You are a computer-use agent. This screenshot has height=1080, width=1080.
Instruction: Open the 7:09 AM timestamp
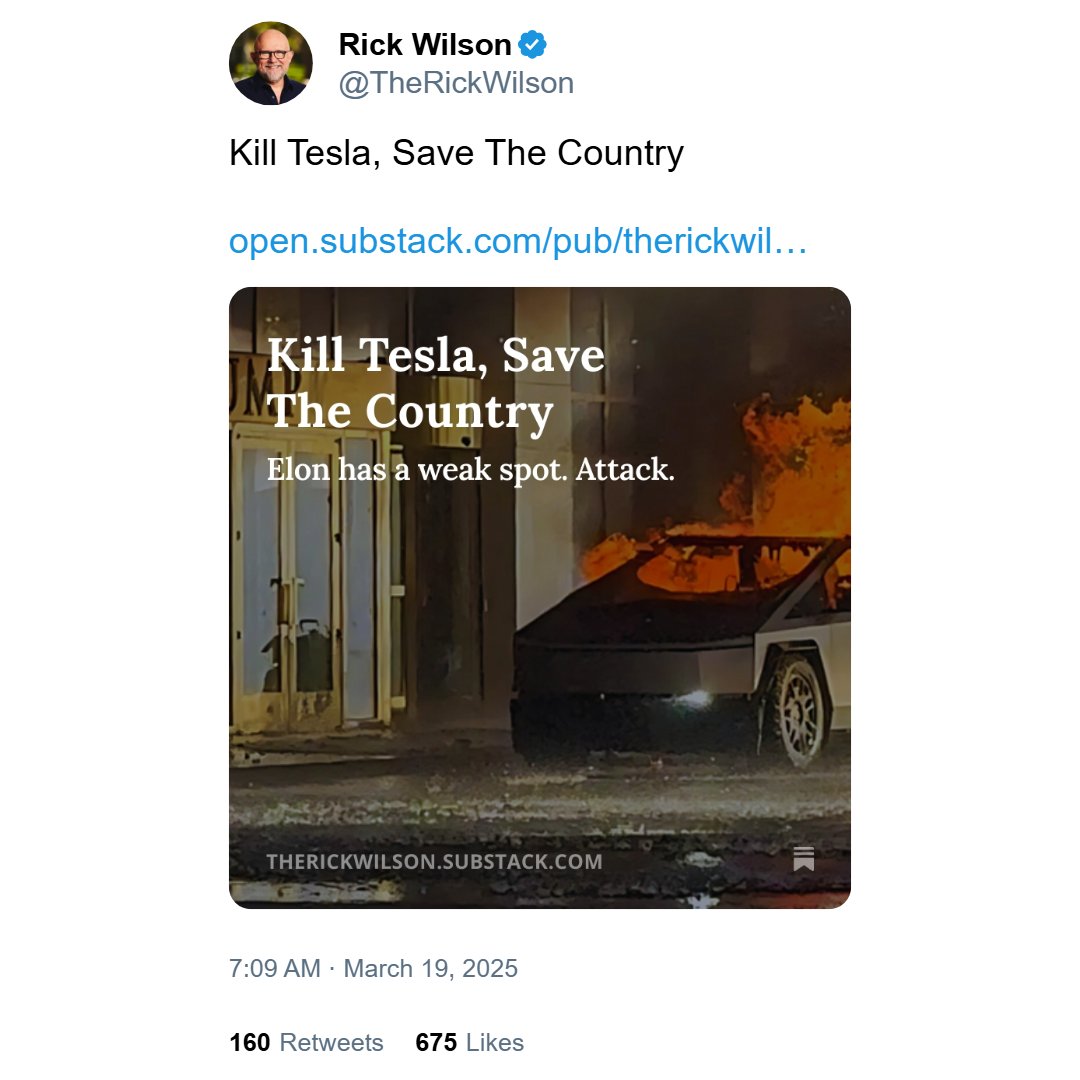coord(275,968)
